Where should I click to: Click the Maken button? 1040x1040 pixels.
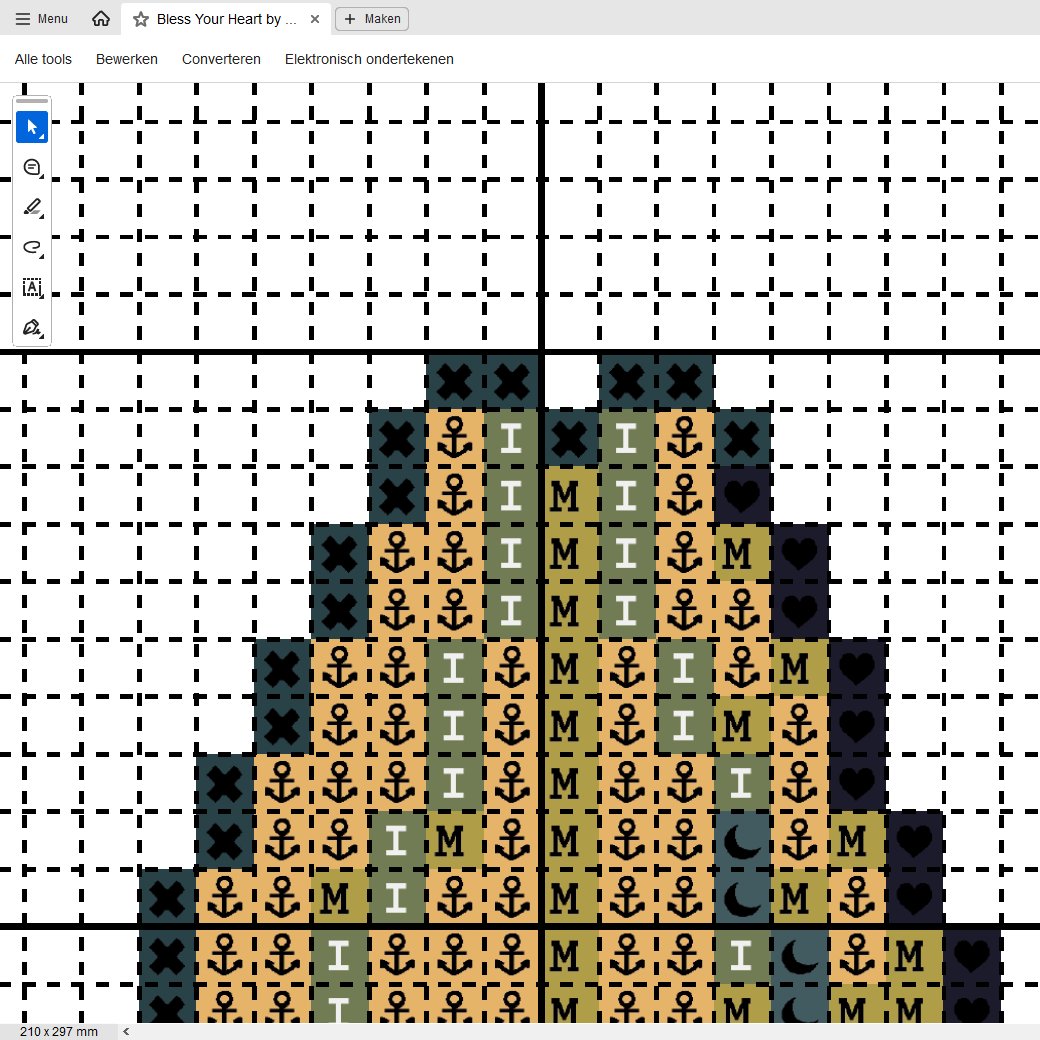tap(372, 19)
